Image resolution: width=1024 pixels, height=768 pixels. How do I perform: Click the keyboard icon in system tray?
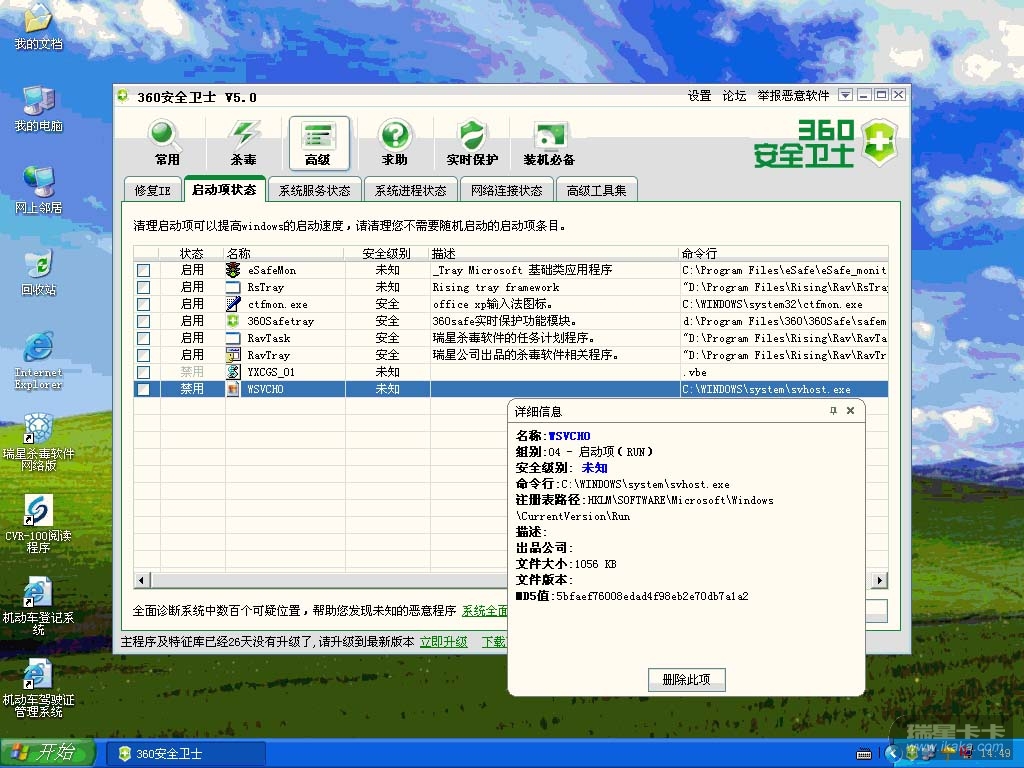point(863,754)
